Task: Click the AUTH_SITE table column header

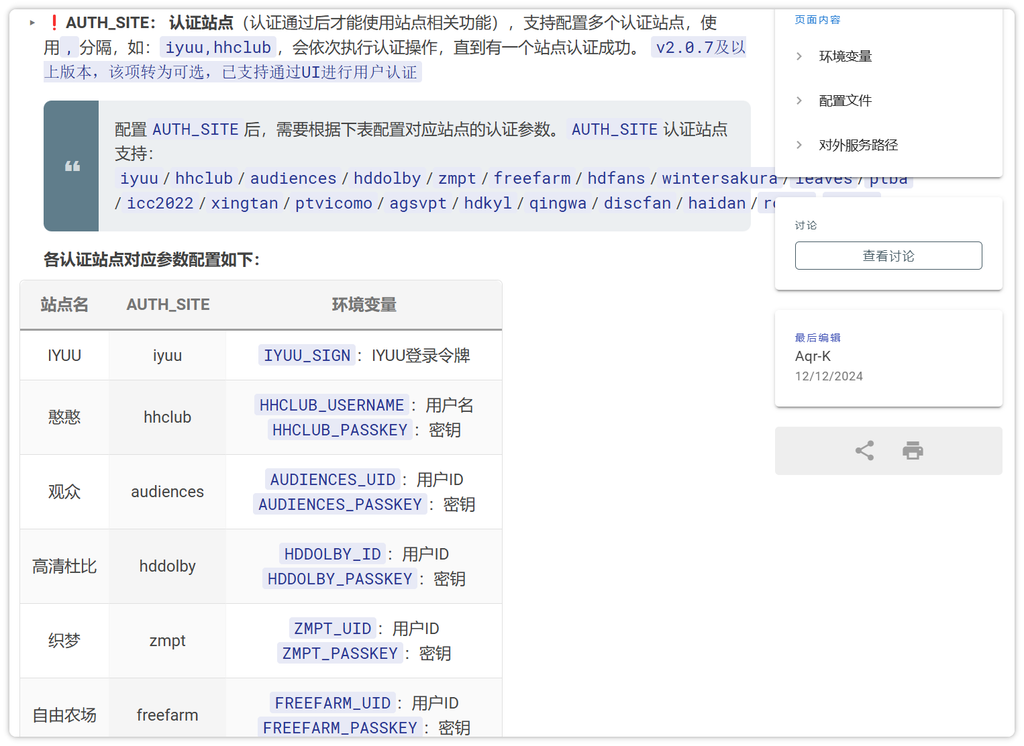Action: [x=167, y=305]
